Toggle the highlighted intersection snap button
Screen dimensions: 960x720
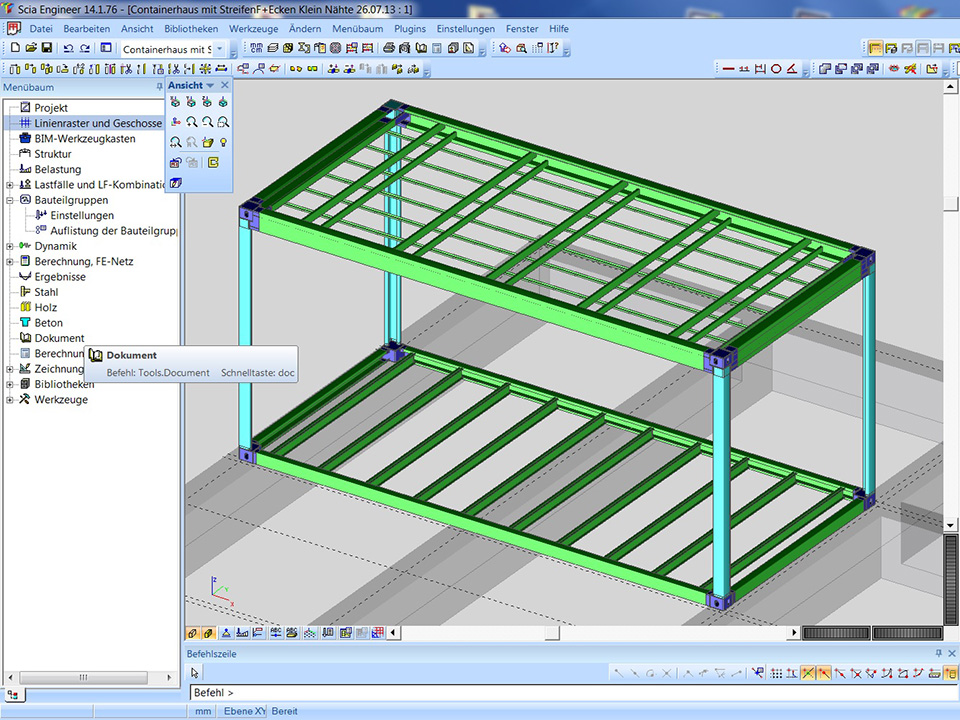(808, 673)
